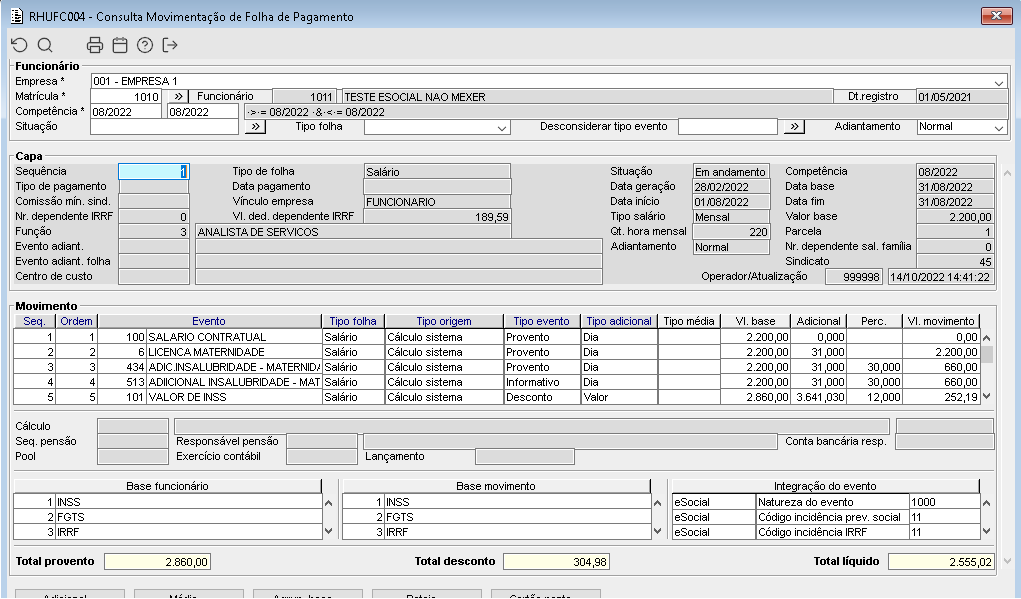Click the Tipo origem column header
The width and height of the screenshot is (1021, 599).
444,321
